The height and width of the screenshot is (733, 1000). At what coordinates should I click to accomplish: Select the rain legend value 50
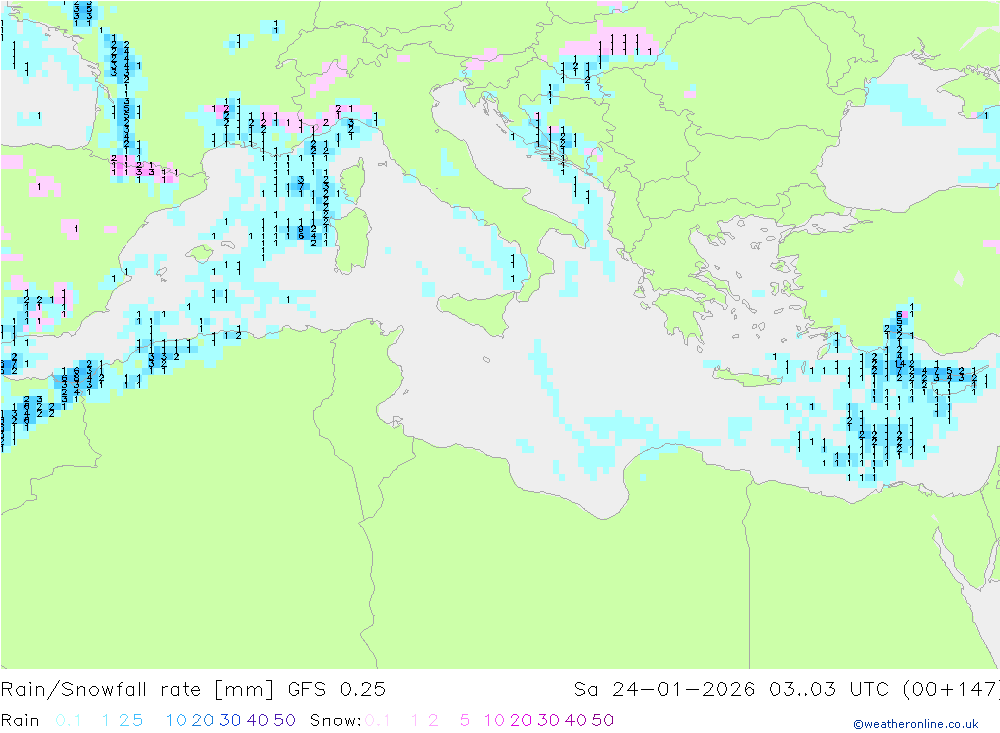[x=284, y=720]
